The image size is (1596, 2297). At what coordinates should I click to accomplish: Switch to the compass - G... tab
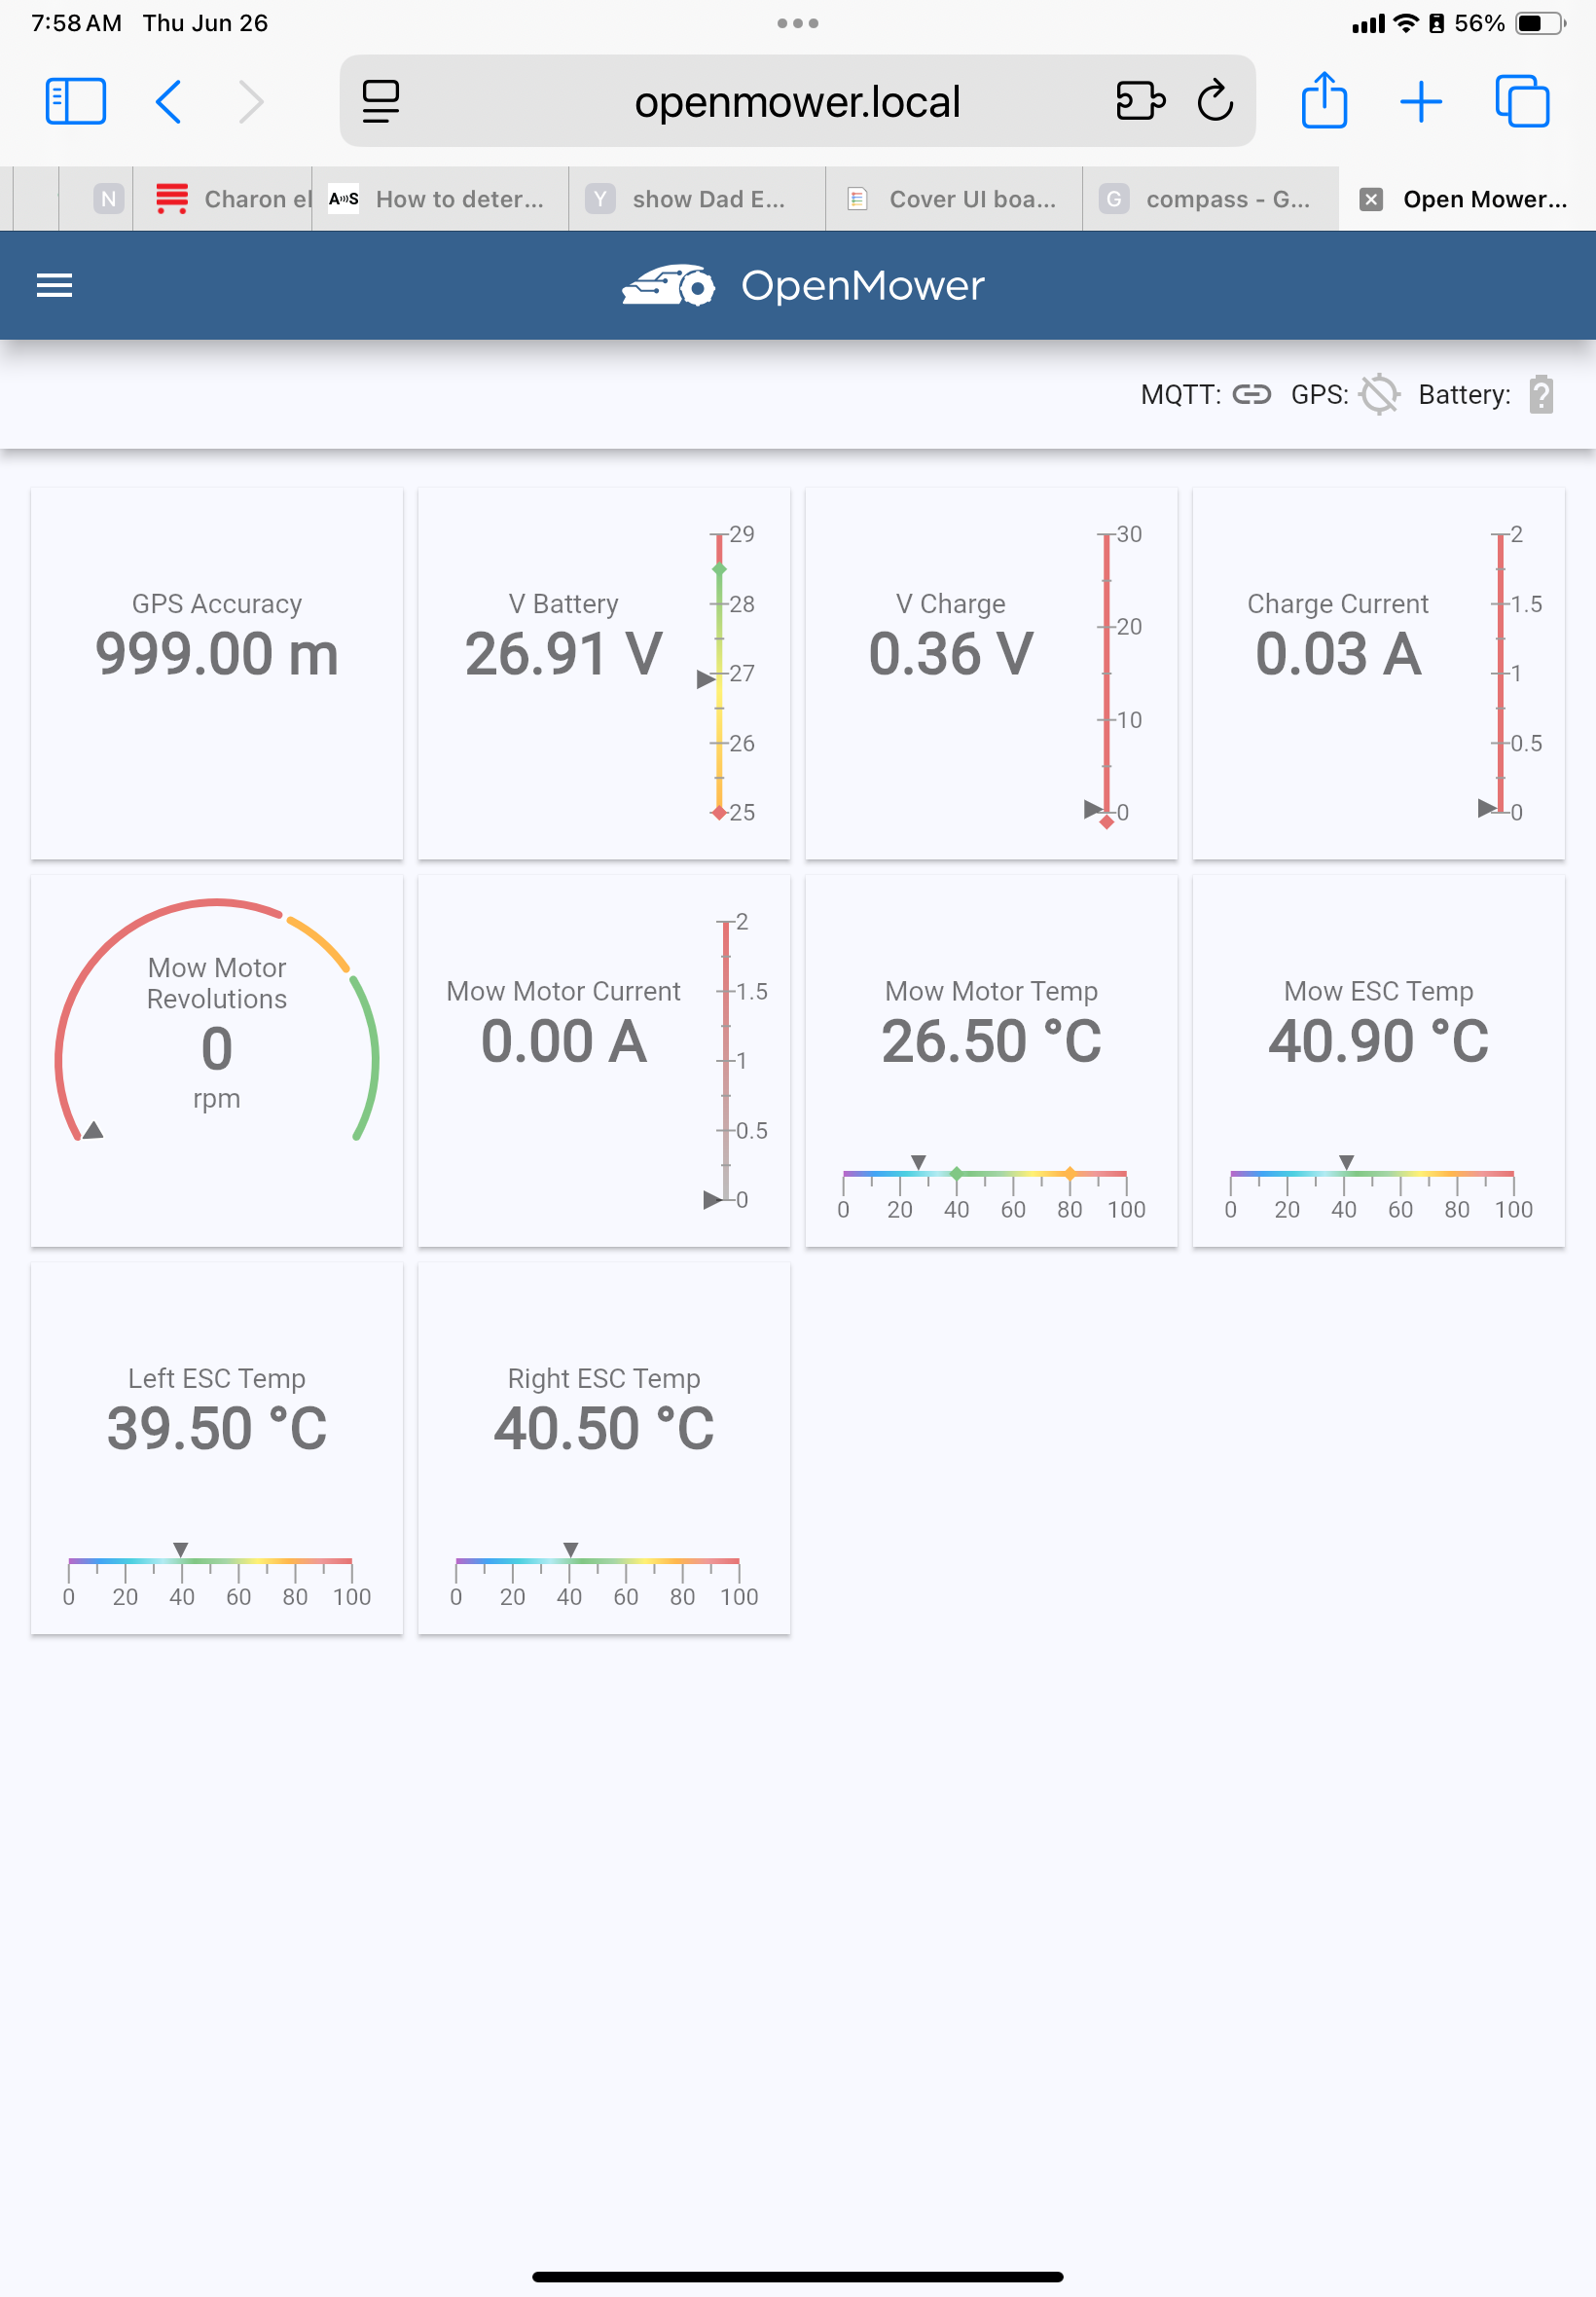pyautogui.click(x=1211, y=199)
